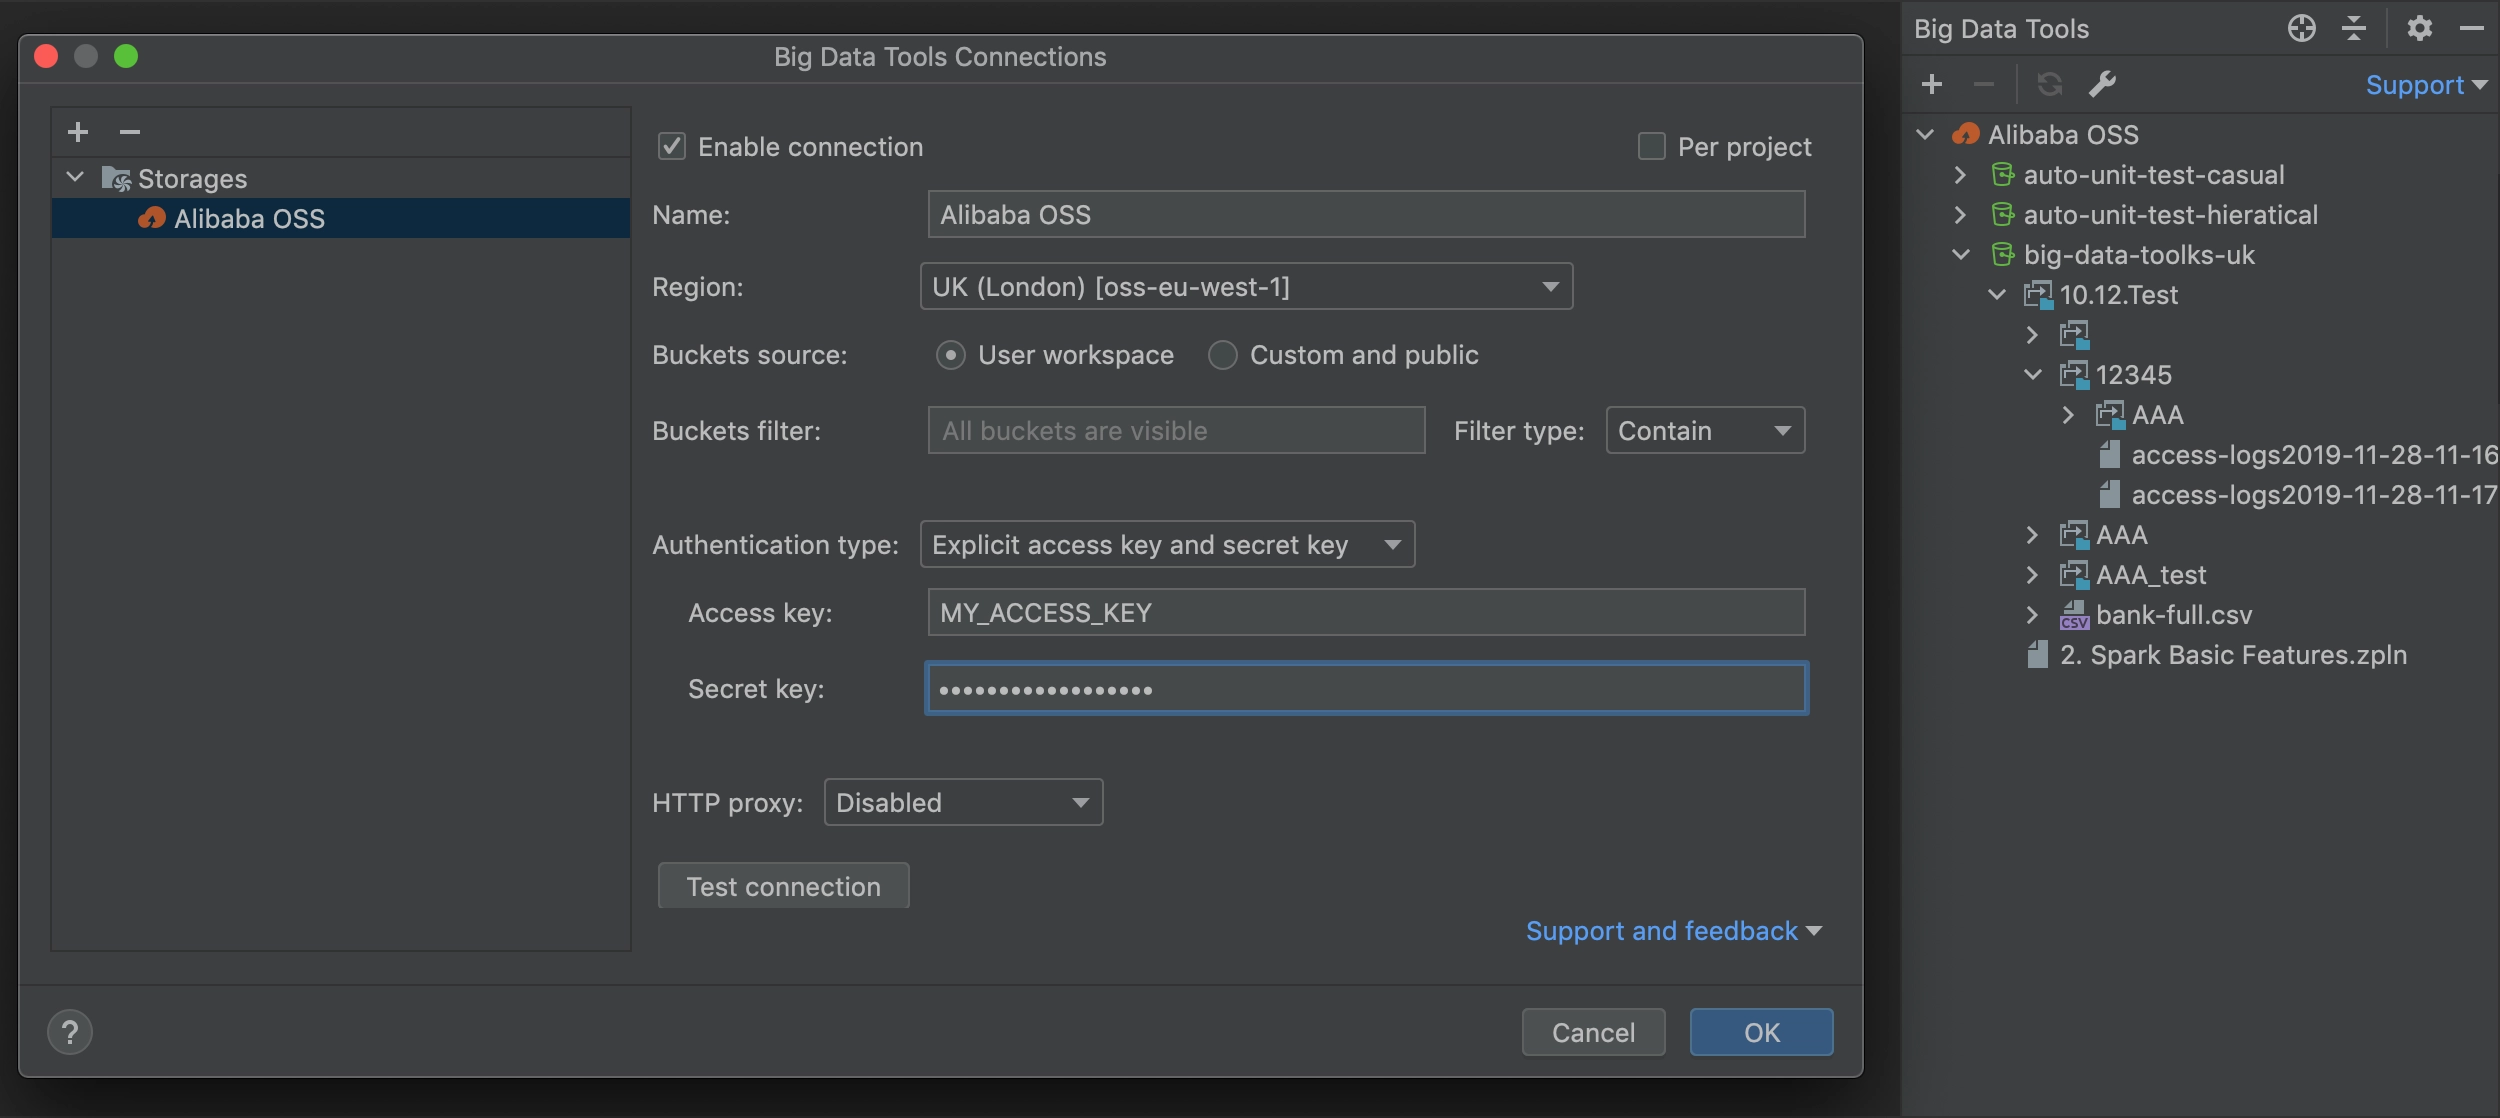This screenshot has height=1118, width=2500.
Task: Click the Buckets filter input field
Action: (1176, 431)
